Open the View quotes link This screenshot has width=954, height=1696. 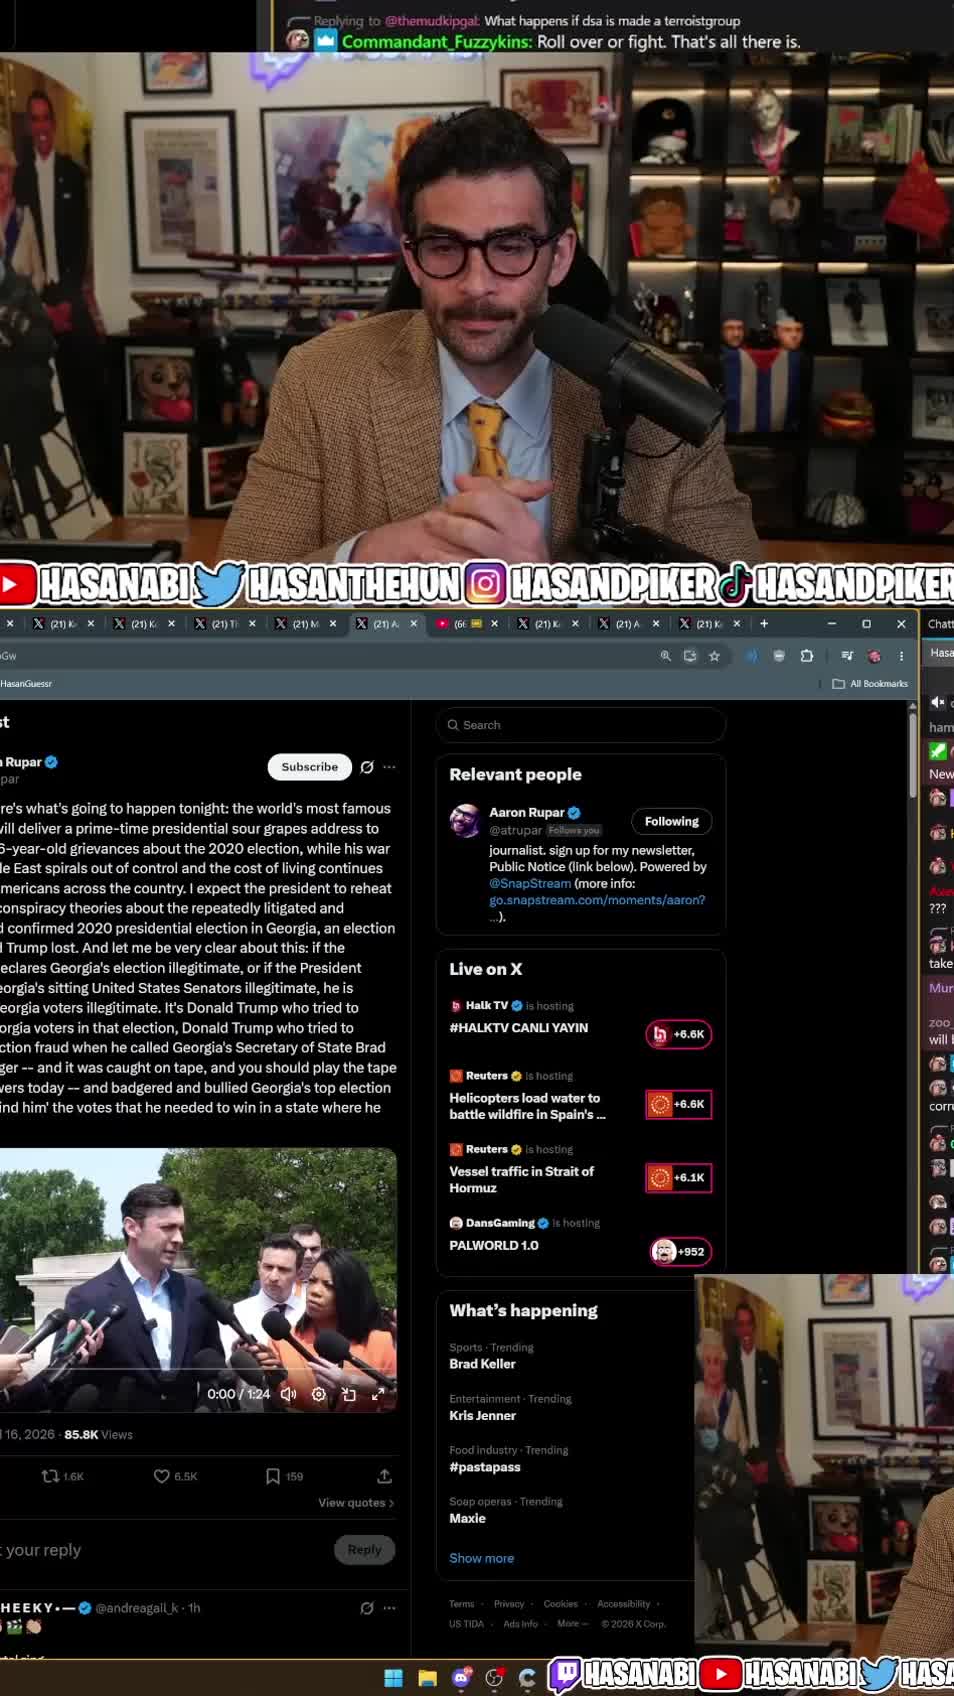[x=356, y=1503]
